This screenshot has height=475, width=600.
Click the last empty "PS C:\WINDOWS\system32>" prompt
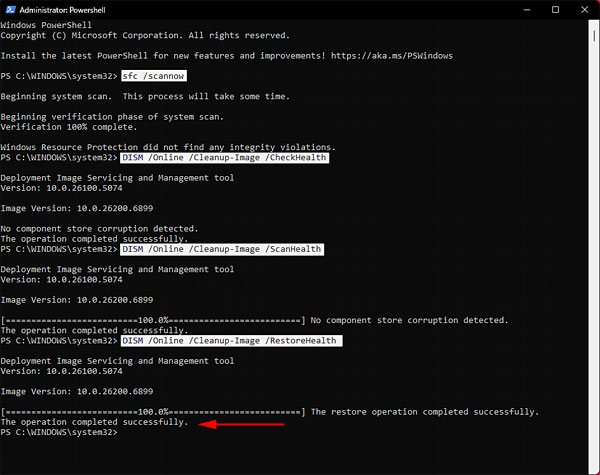pos(59,432)
